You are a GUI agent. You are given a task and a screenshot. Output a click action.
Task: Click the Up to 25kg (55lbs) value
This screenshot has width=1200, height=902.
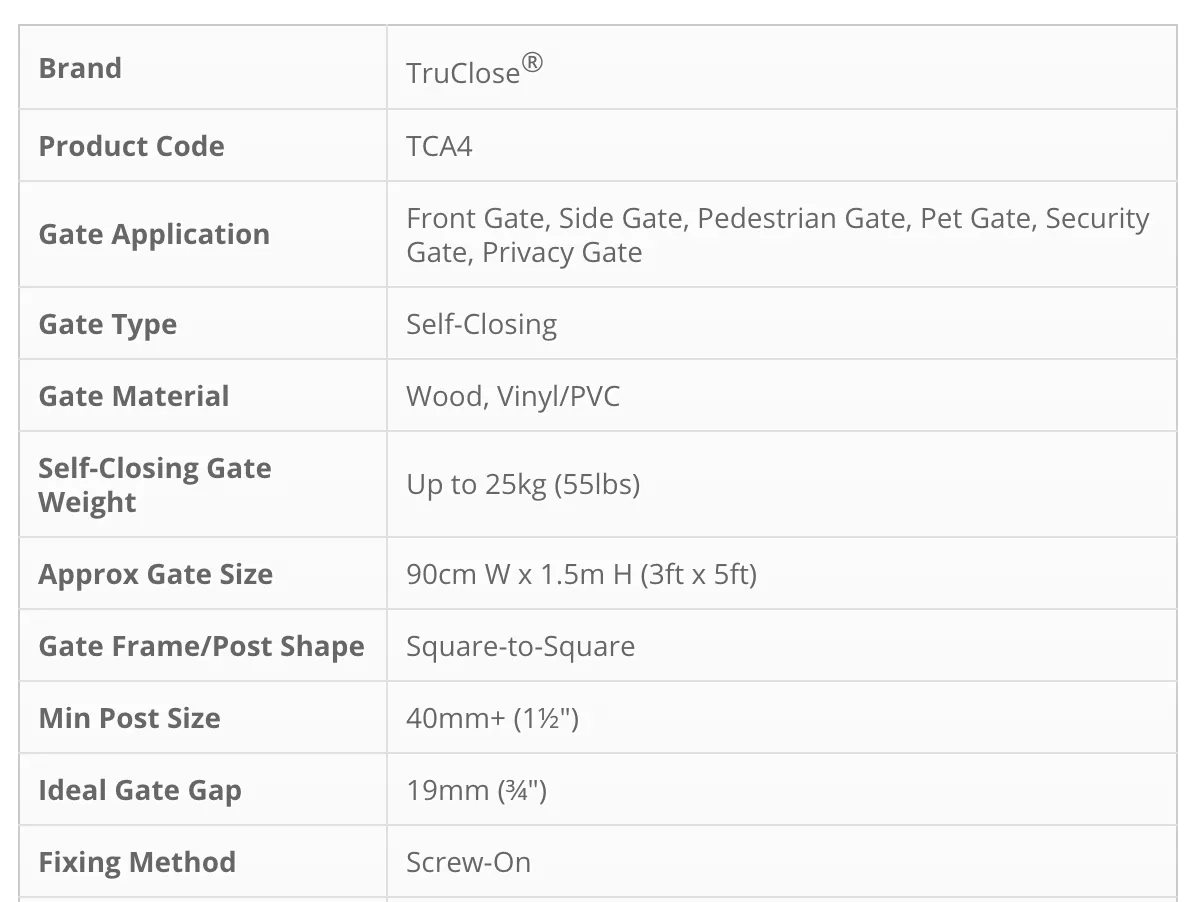[x=522, y=485]
